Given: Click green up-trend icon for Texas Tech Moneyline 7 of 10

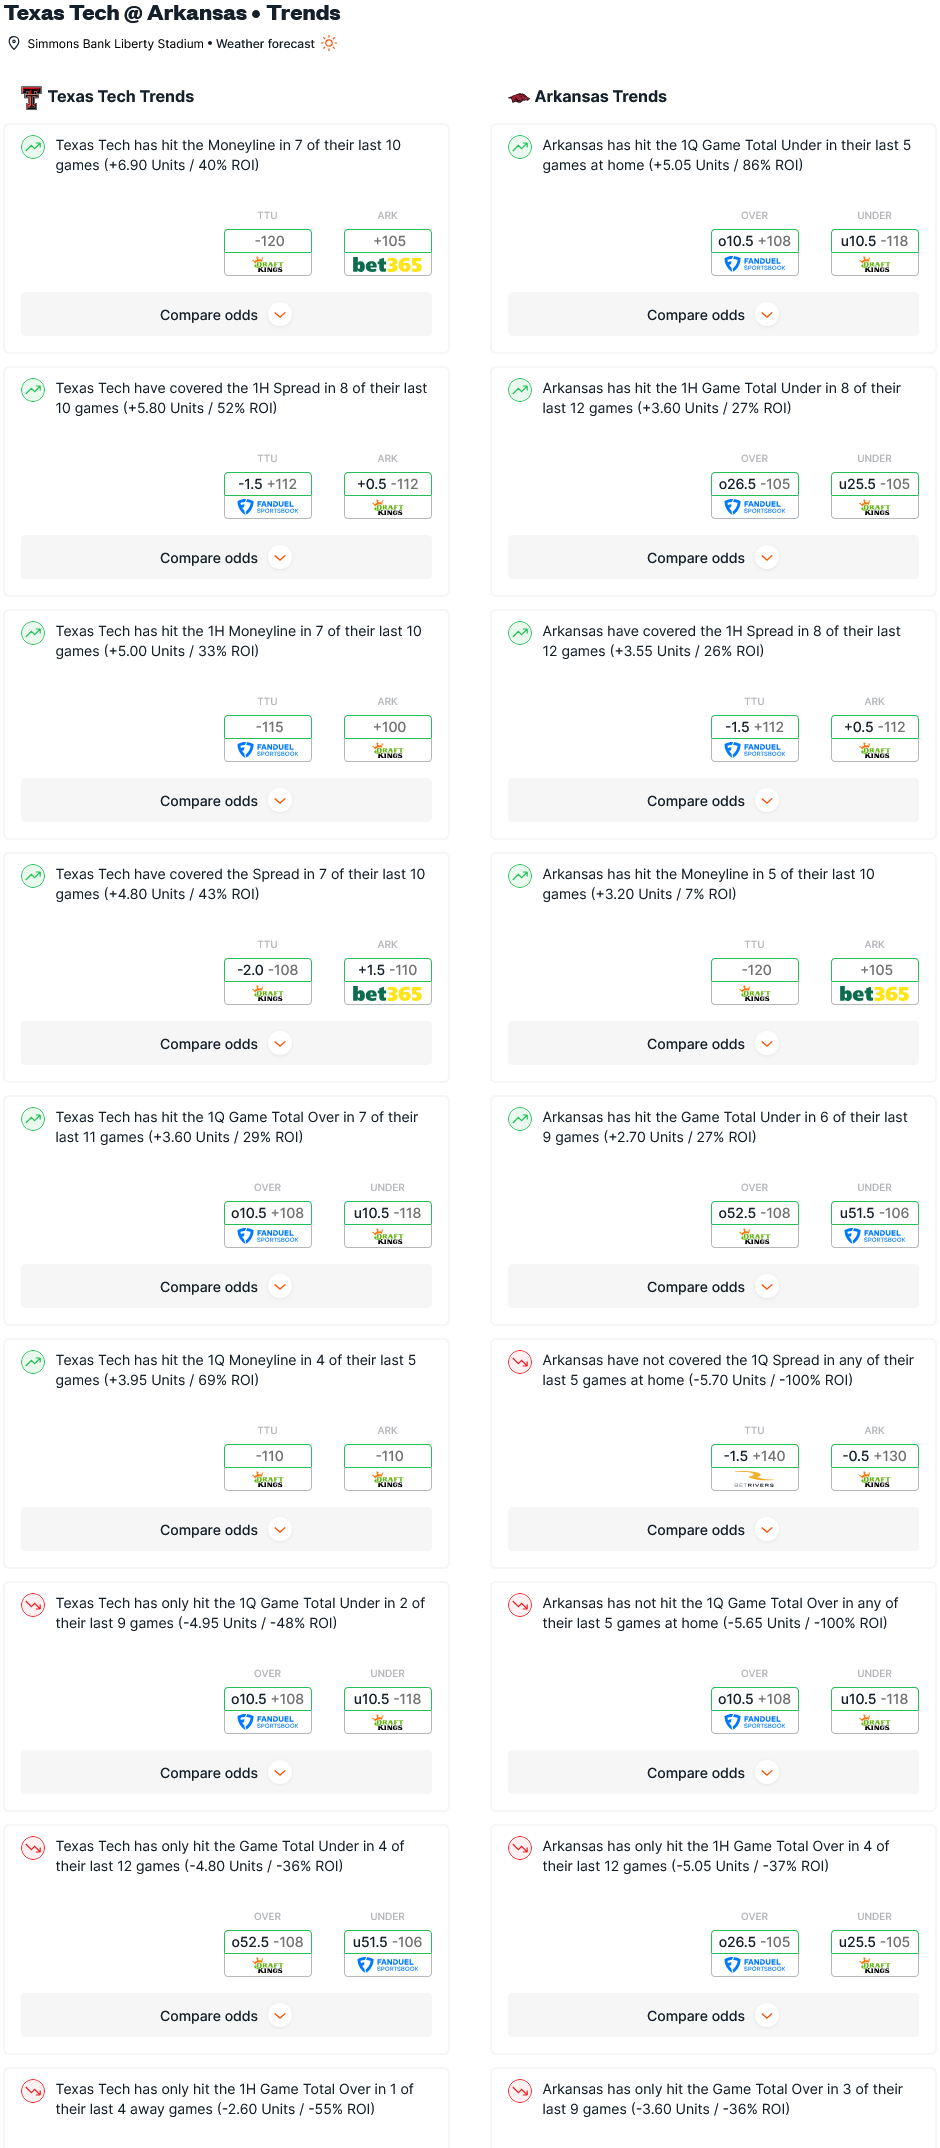Looking at the screenshot, I should [33, 147].
